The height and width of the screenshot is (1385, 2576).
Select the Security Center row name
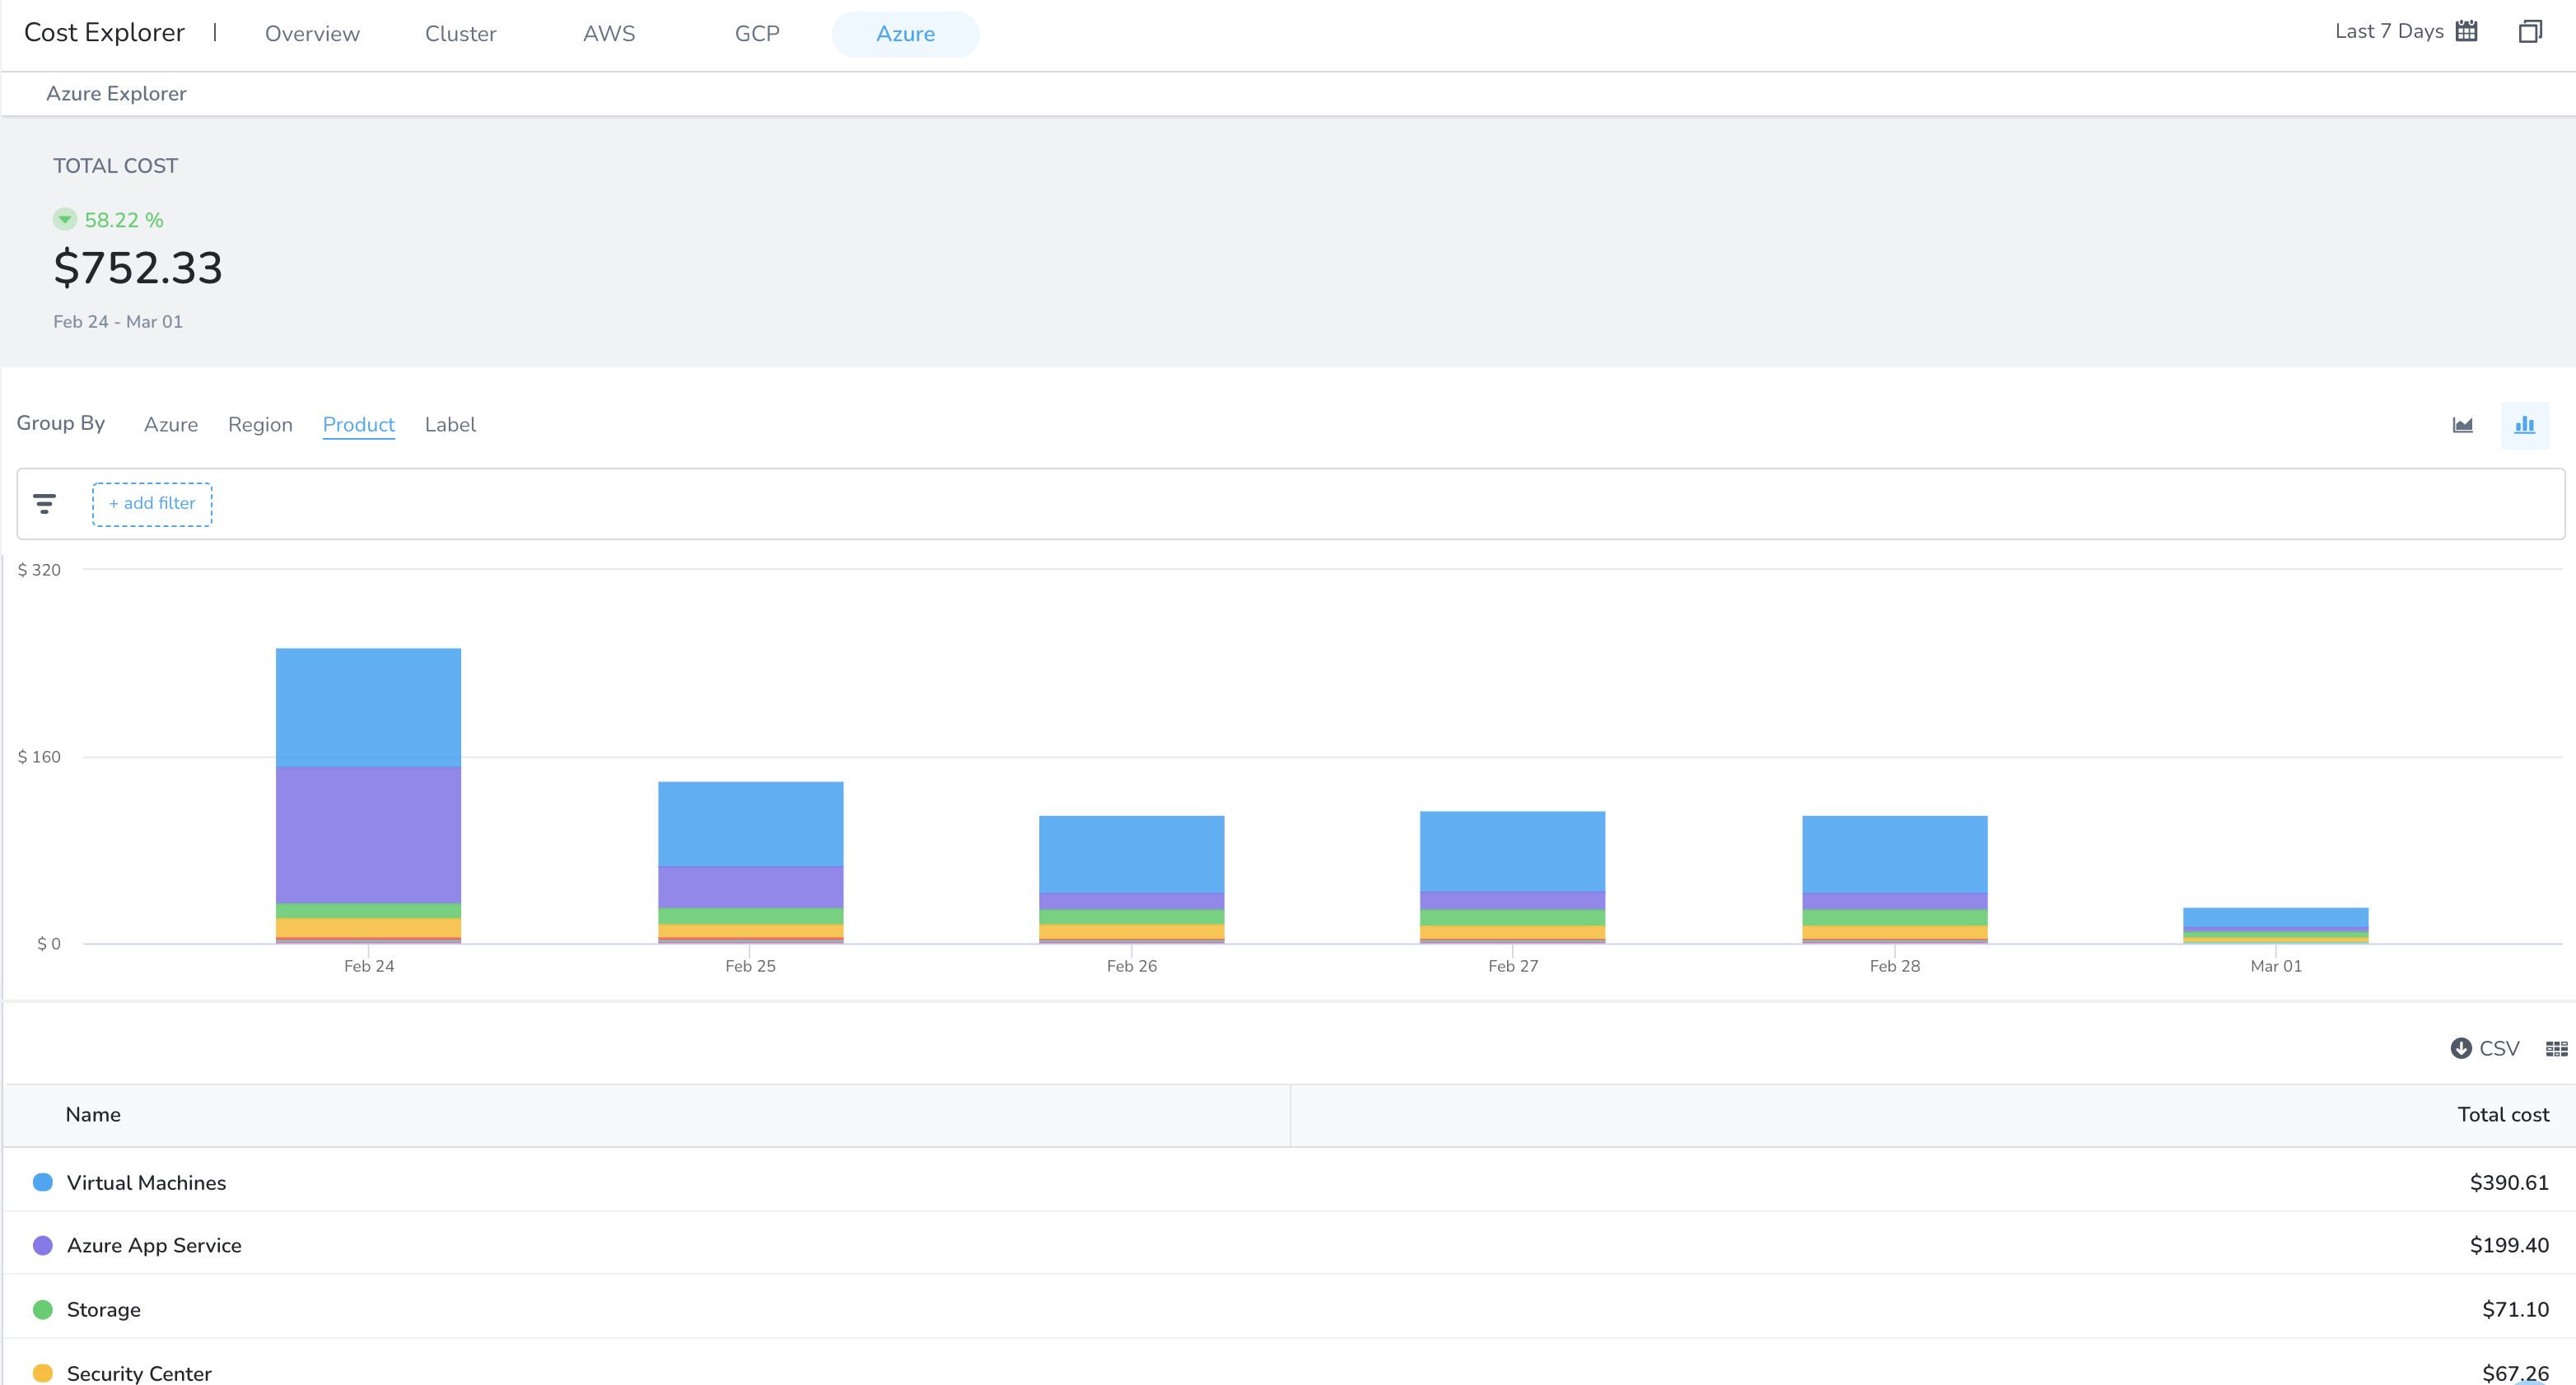139,1373
